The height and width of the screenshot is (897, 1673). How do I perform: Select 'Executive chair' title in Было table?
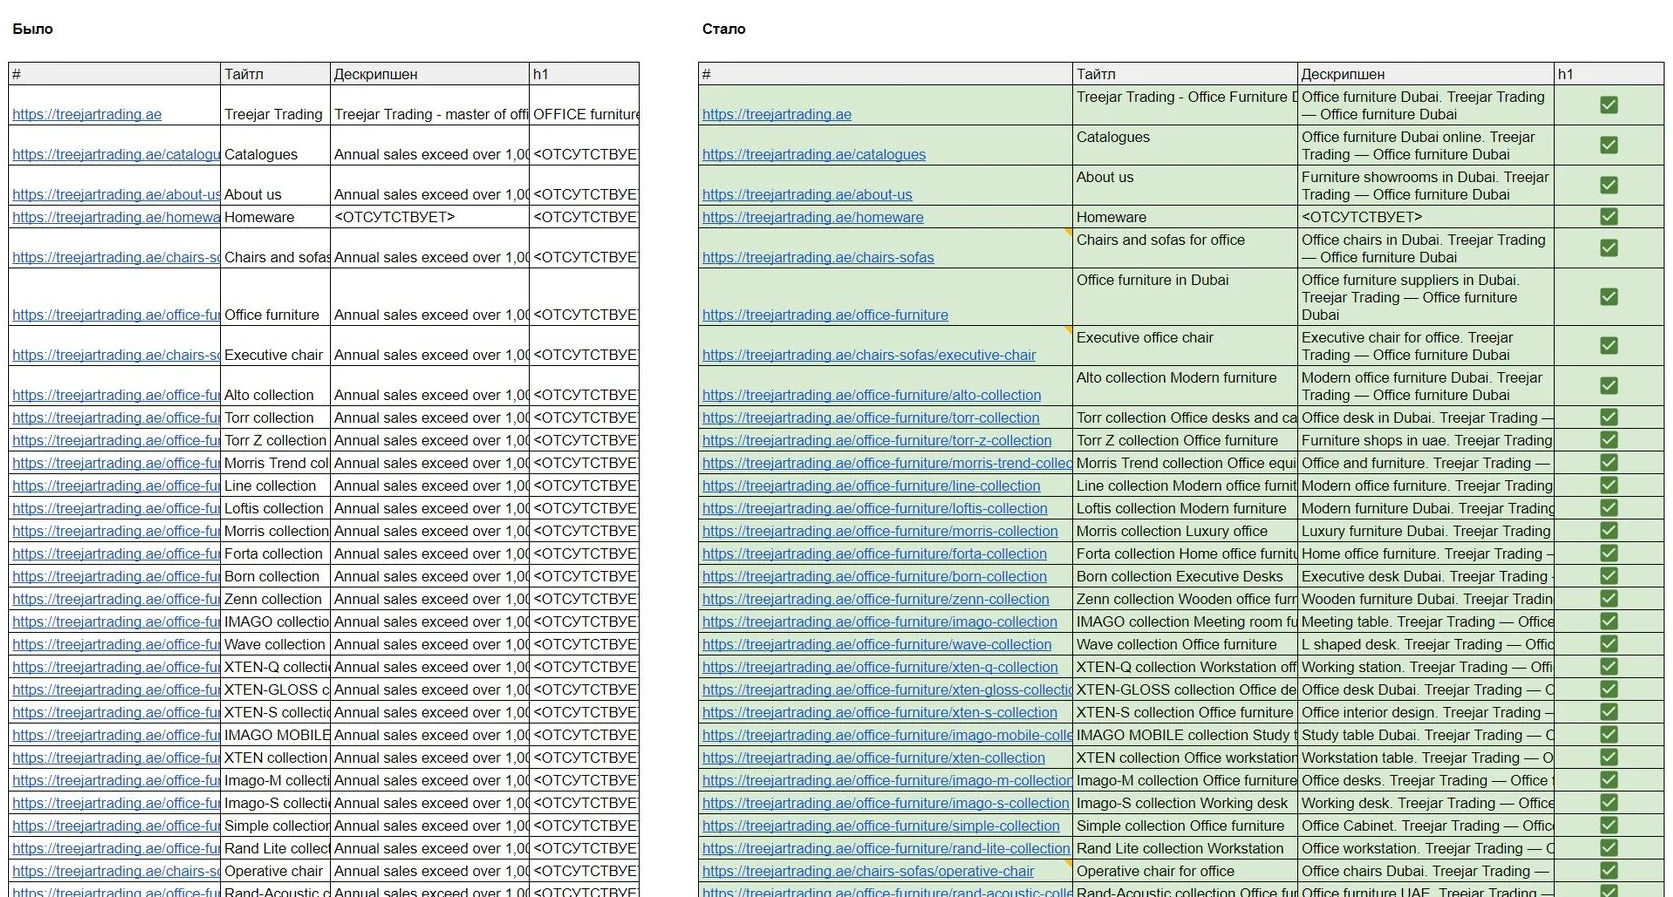(275, 346)
